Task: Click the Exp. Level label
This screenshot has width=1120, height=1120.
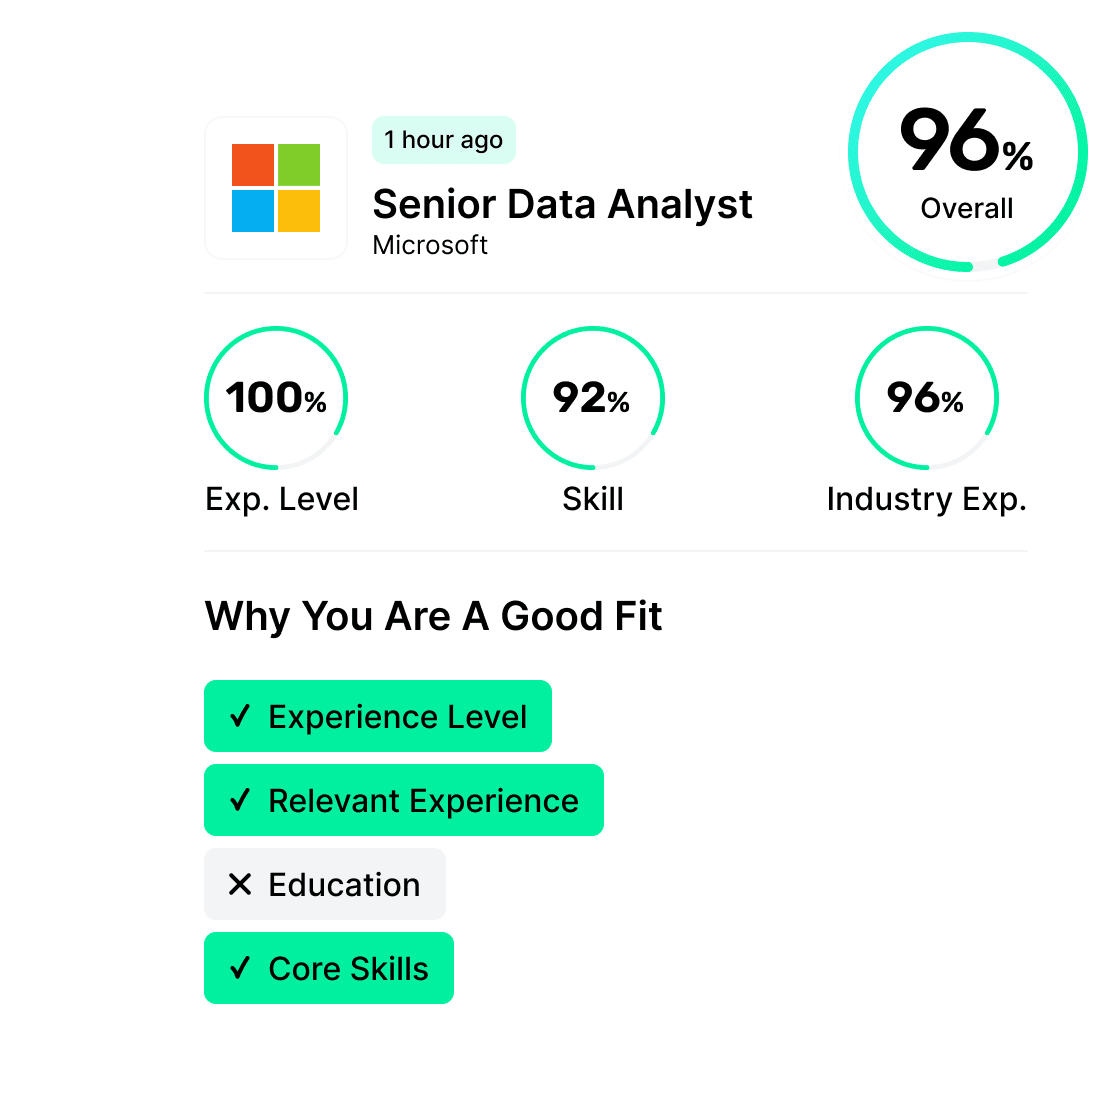Action: point(282,499)
